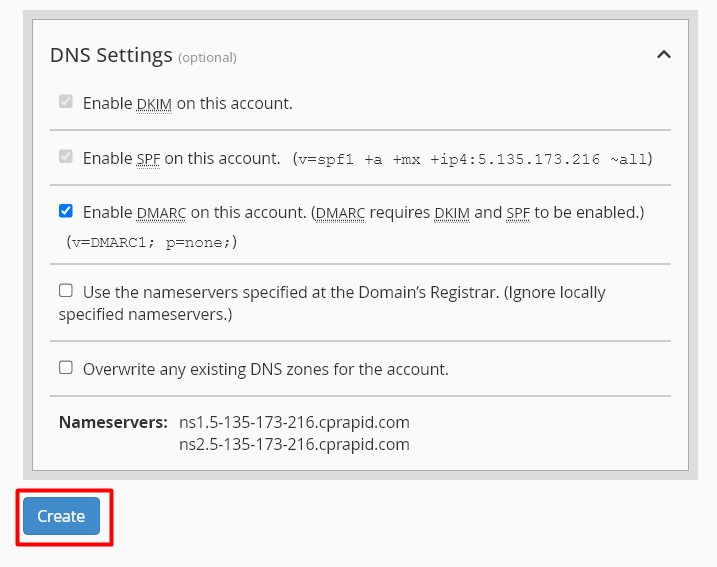Check Overwrite any existing DNS zones

(66, 367)
